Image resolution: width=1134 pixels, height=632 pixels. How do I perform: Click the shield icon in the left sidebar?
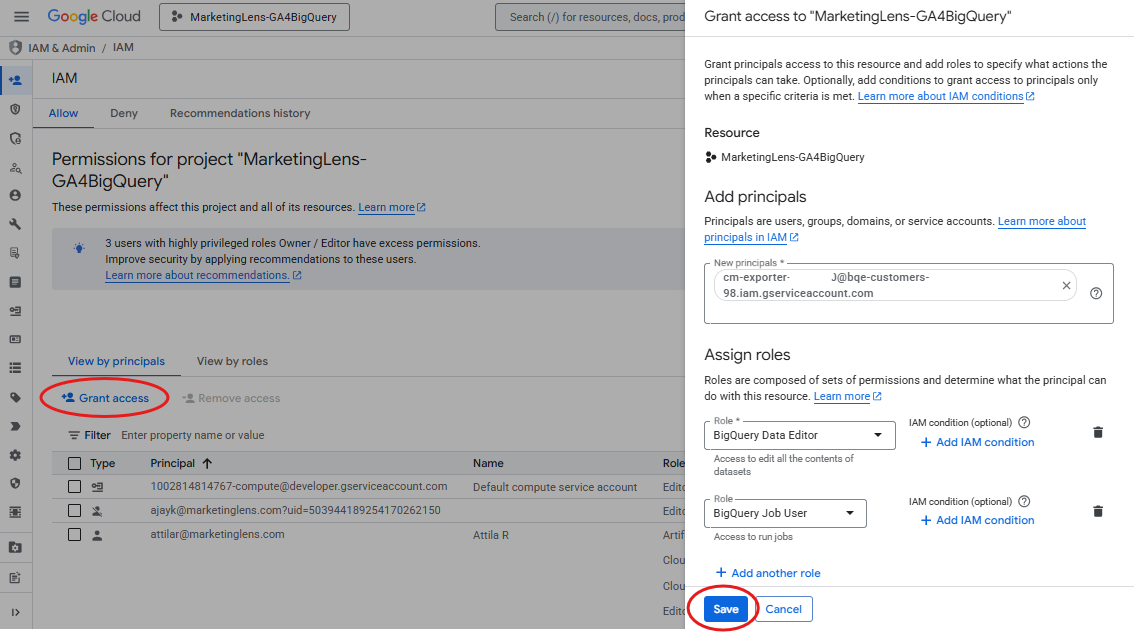point(14,108)
